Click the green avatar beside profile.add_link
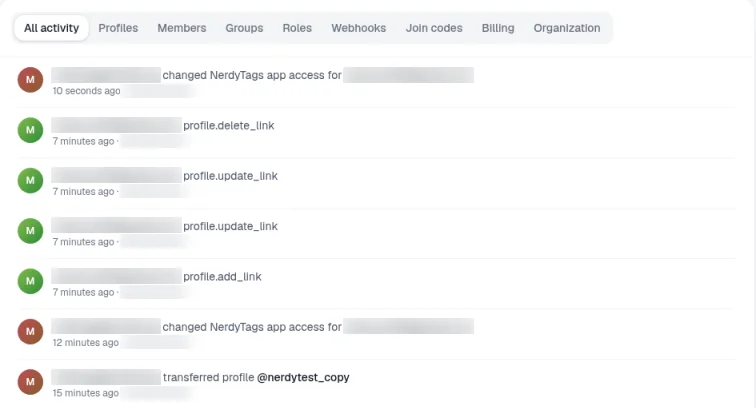756x408 pixels. [x=30, y=281]
